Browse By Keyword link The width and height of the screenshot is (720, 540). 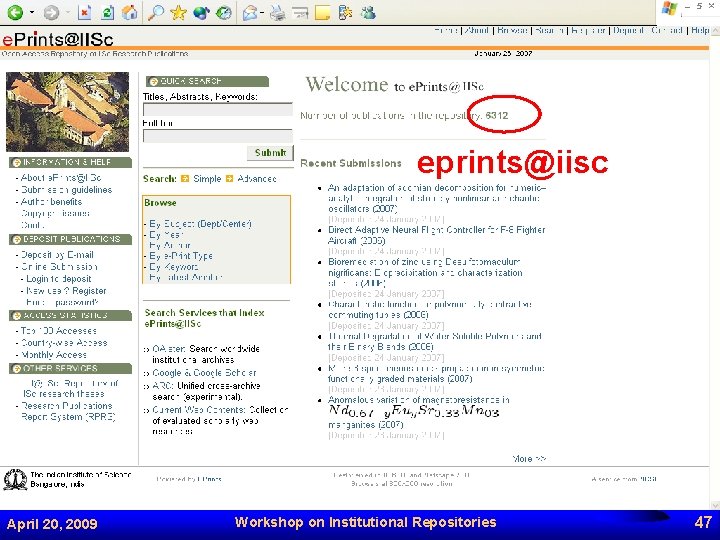pyautogui.click(x=174, y=267)
